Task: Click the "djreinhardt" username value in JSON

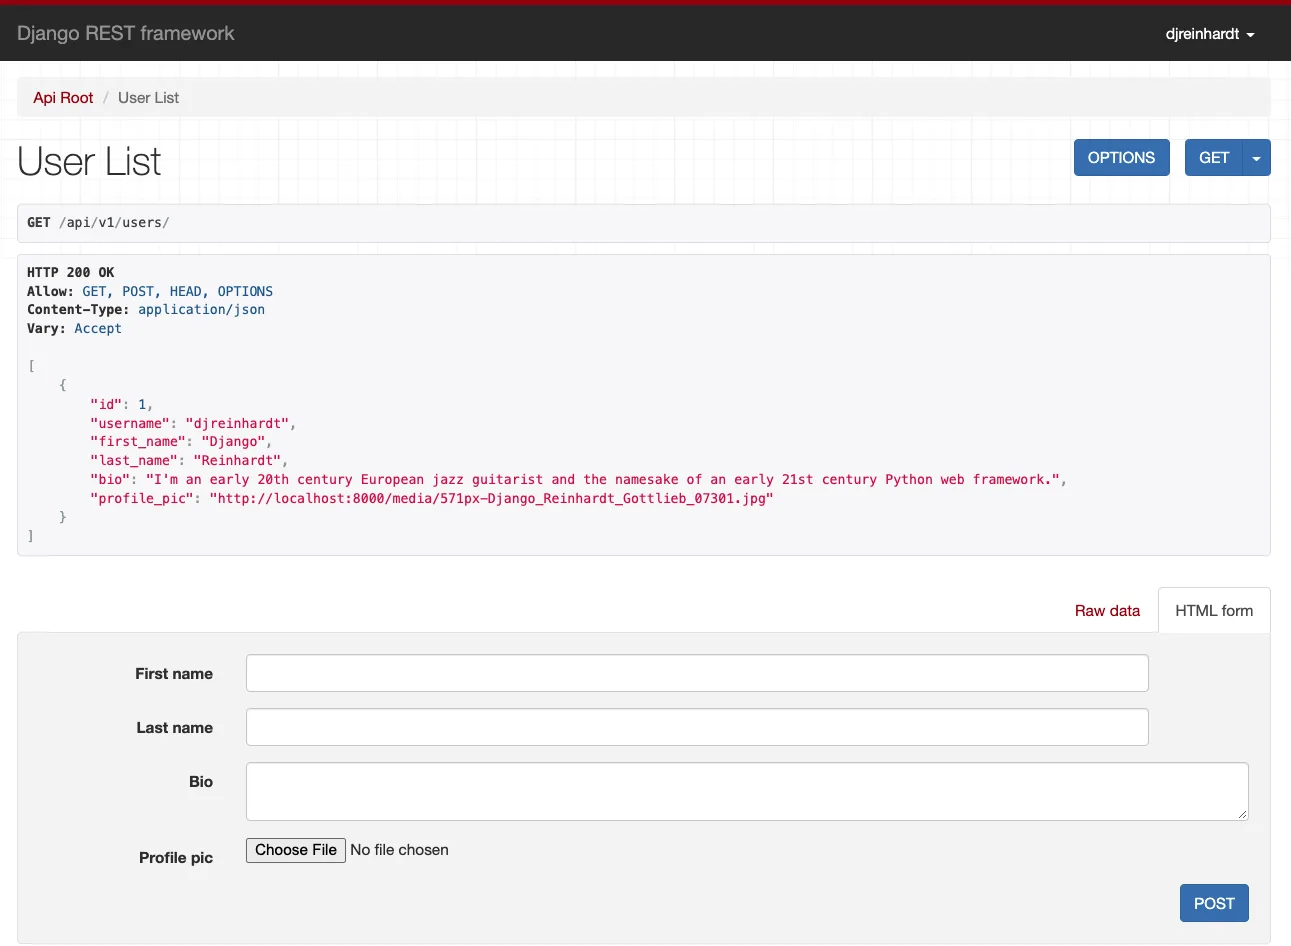Action: 237,423
